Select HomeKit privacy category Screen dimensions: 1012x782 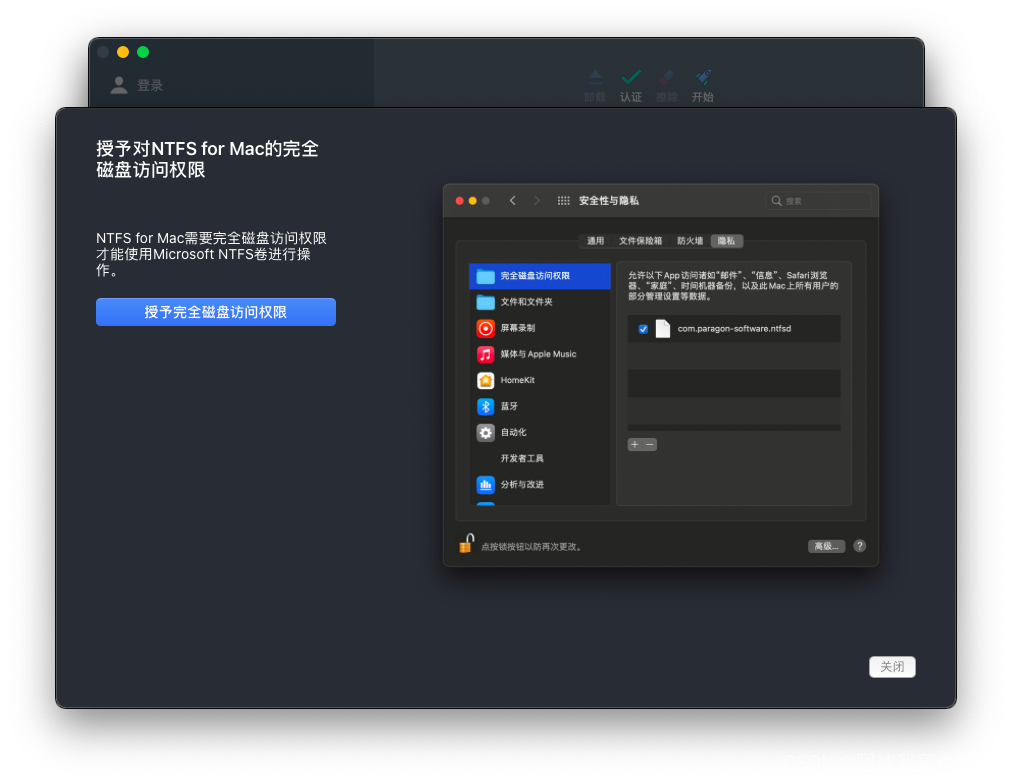[x=540, y=380]
